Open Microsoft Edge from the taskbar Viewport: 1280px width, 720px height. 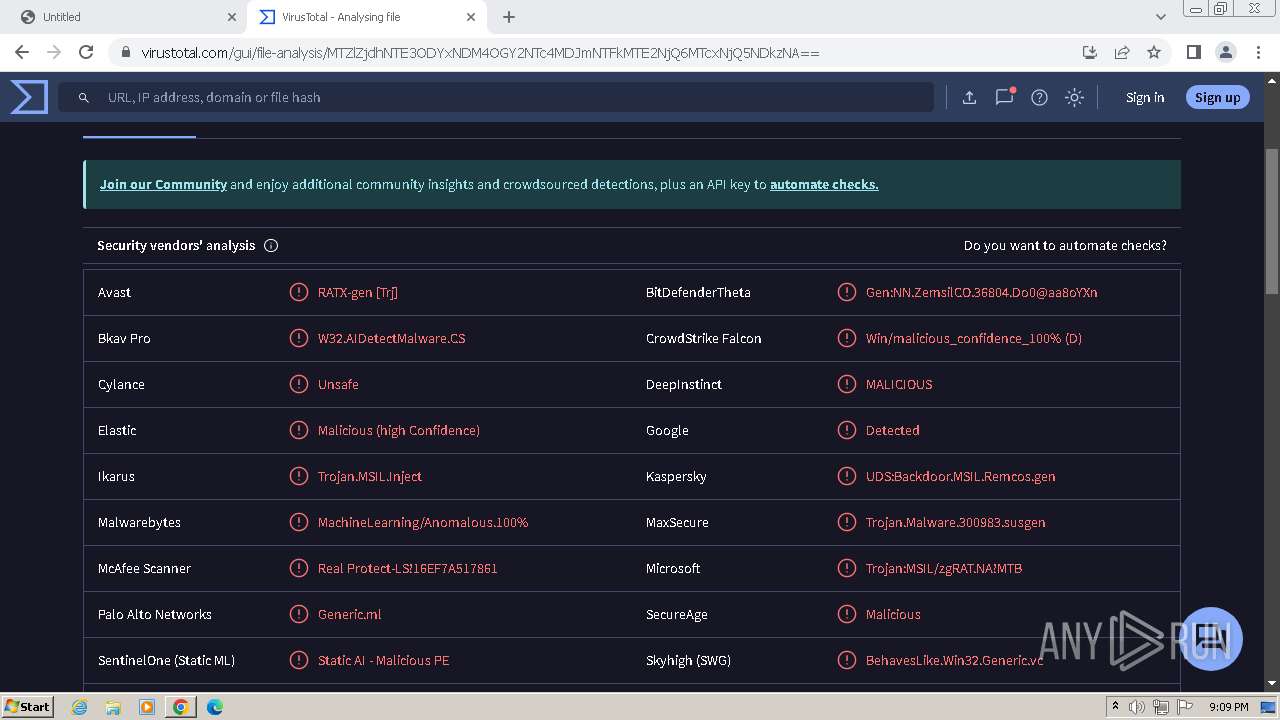(215, 707)
